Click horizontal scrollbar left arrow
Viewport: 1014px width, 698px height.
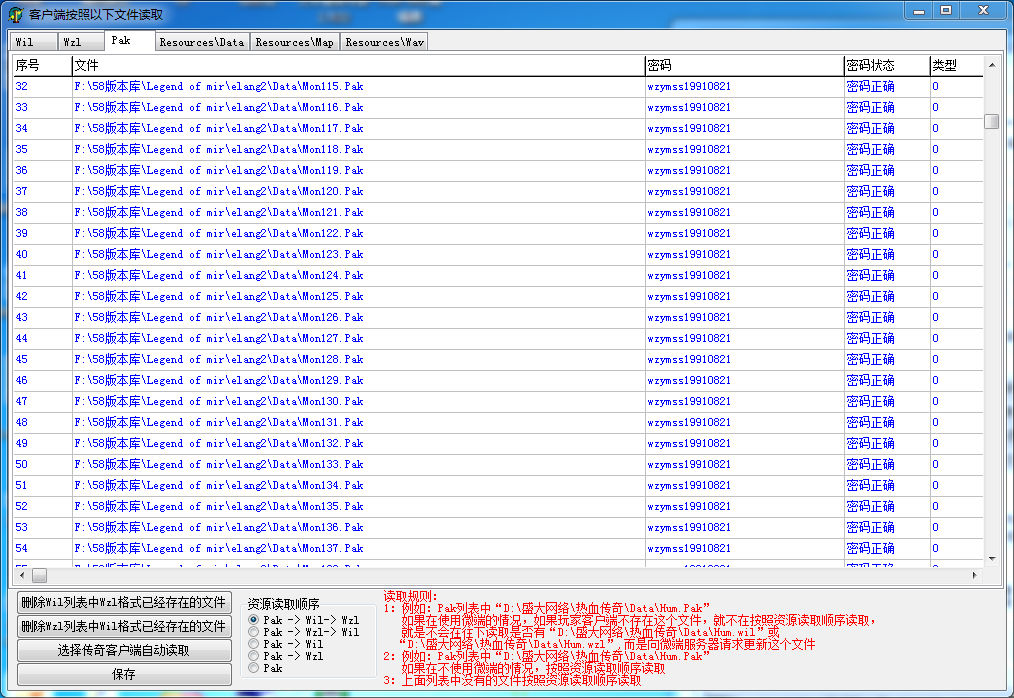coord(22,575)
